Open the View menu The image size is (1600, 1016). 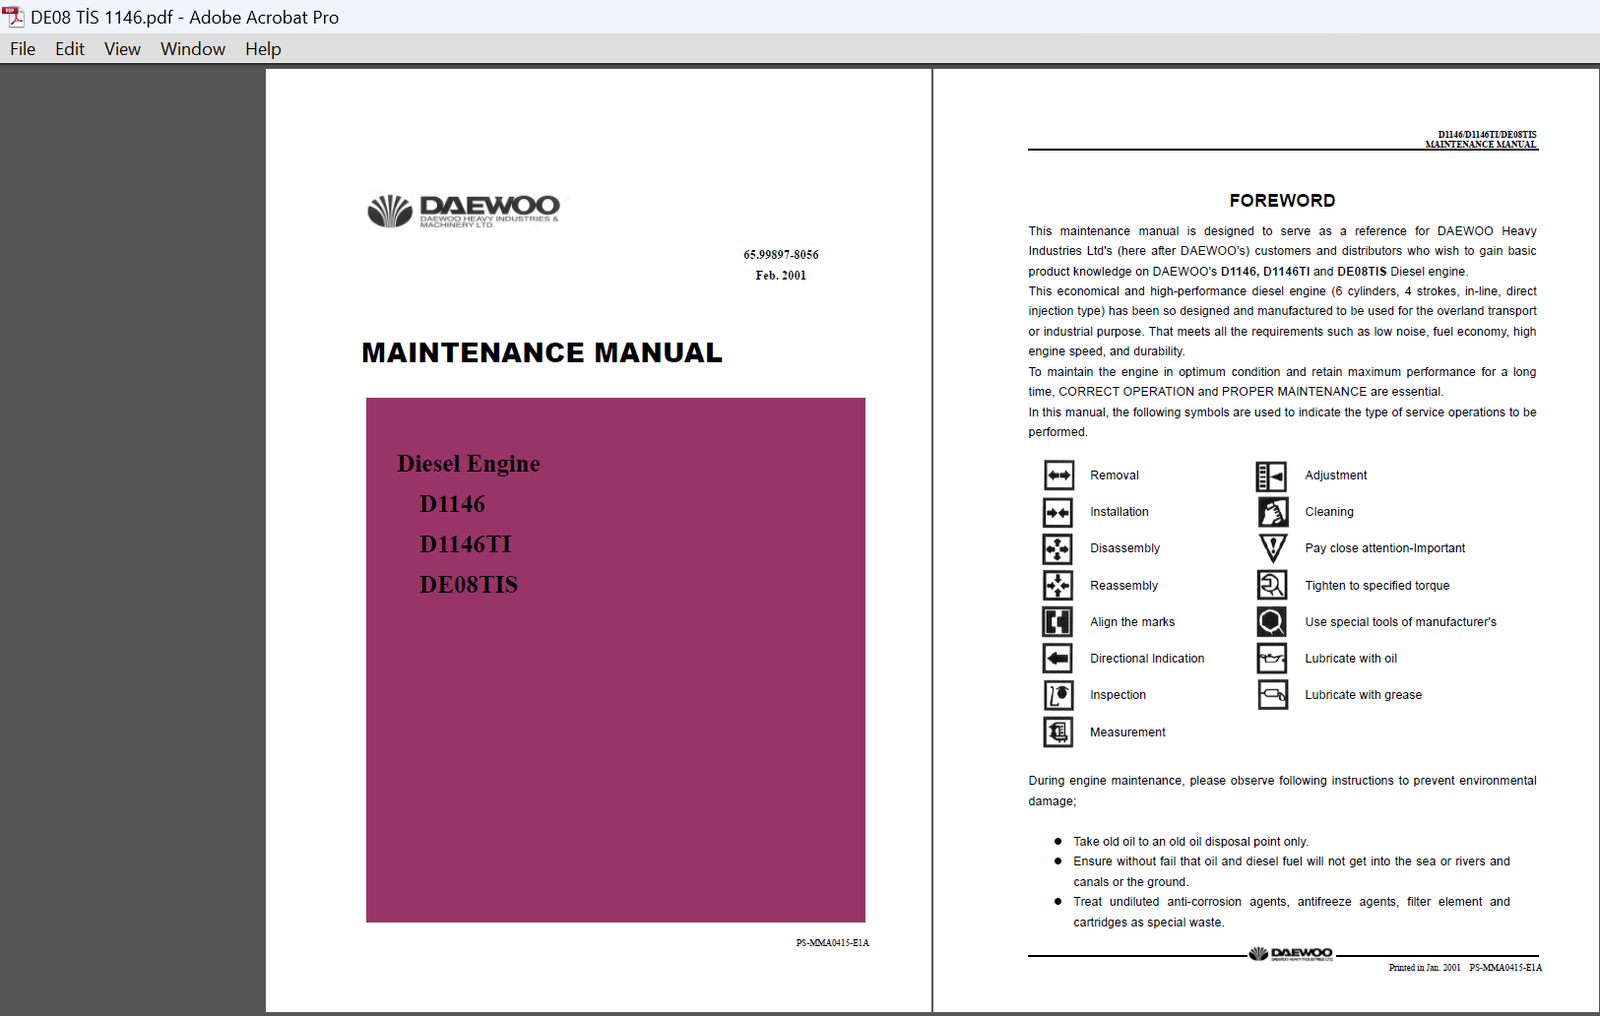[122, 49]
